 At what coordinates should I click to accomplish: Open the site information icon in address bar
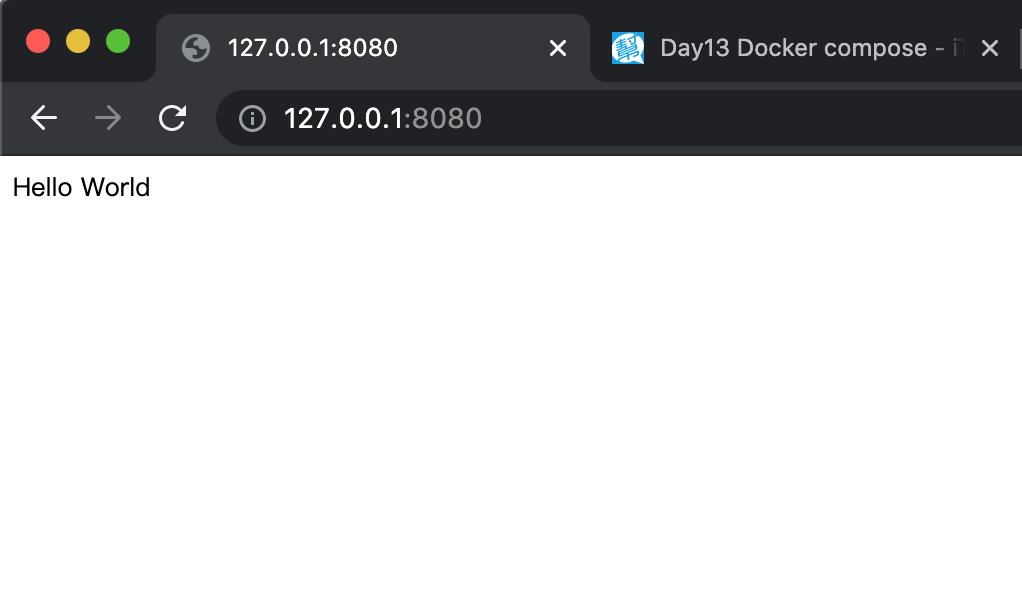pyautogui.click(x=252, y=119)
